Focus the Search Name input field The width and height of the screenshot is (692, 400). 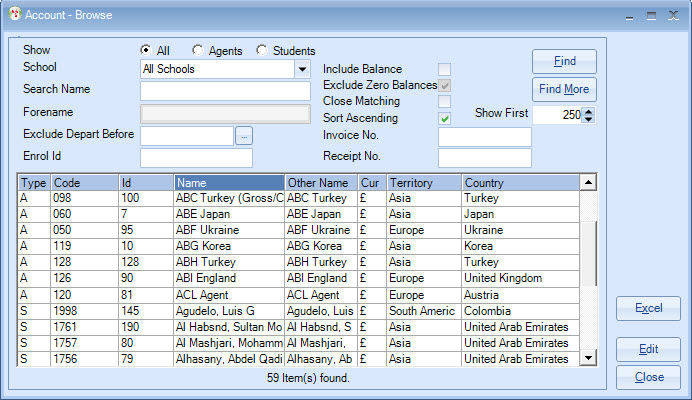point(225,91)
